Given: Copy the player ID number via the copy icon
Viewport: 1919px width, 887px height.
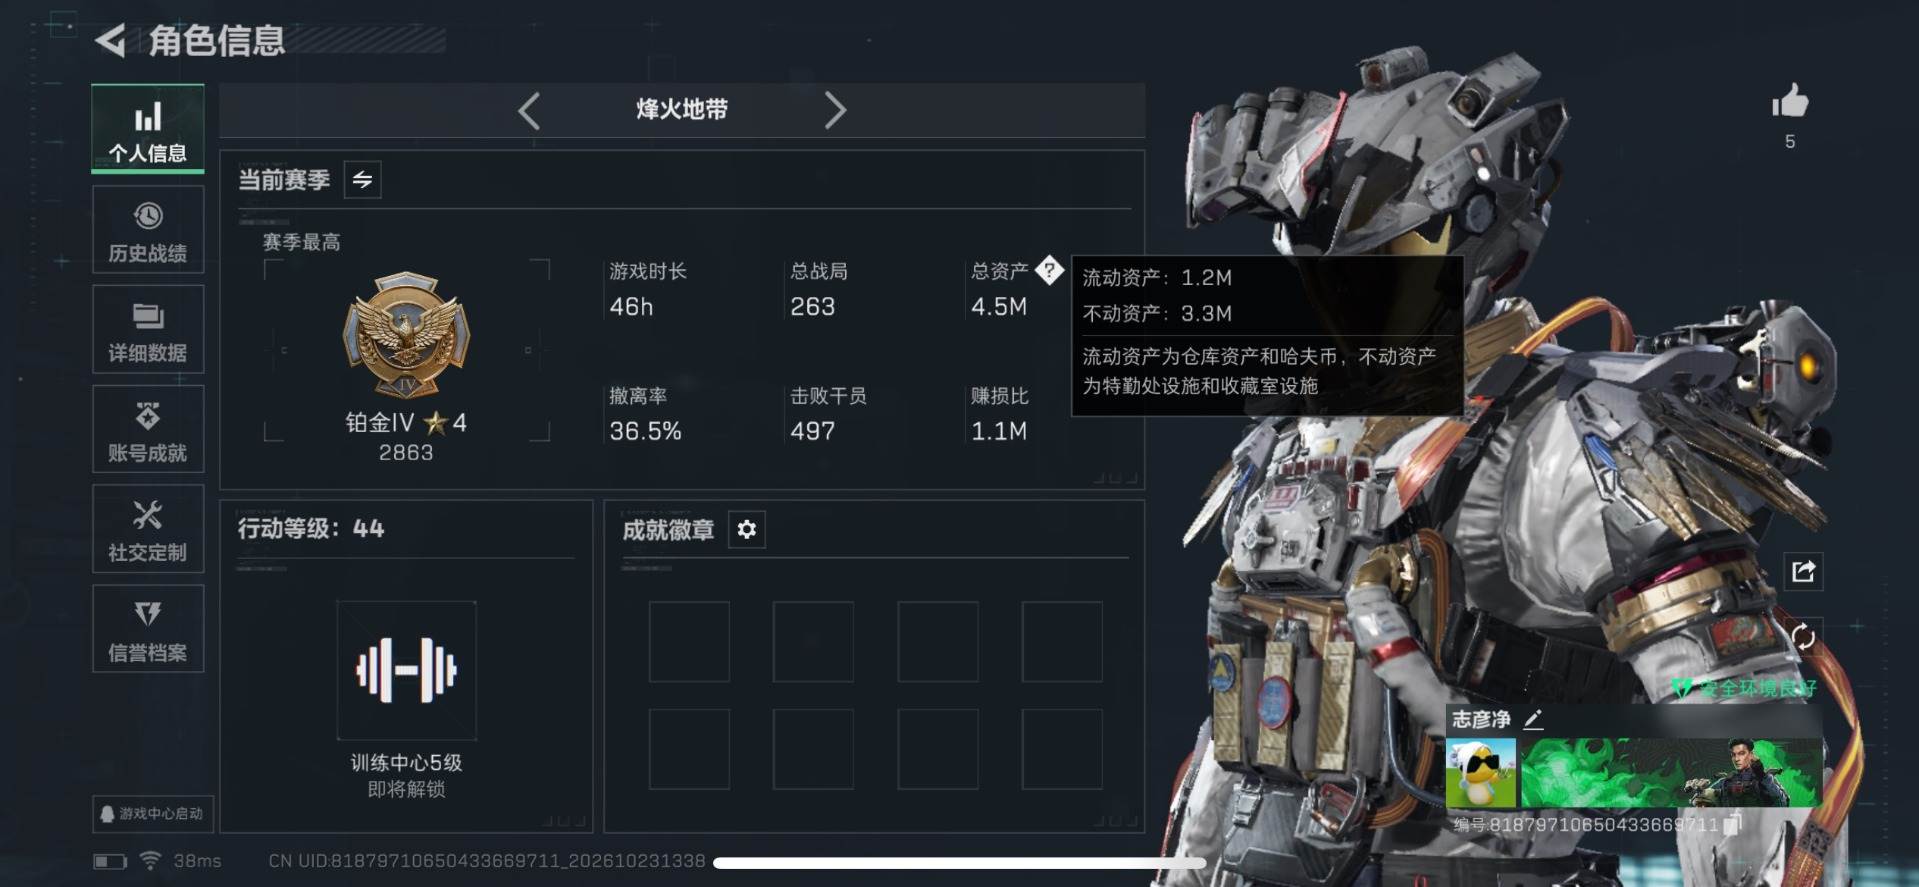Looking at the screenshot, I should [1733, 824].
